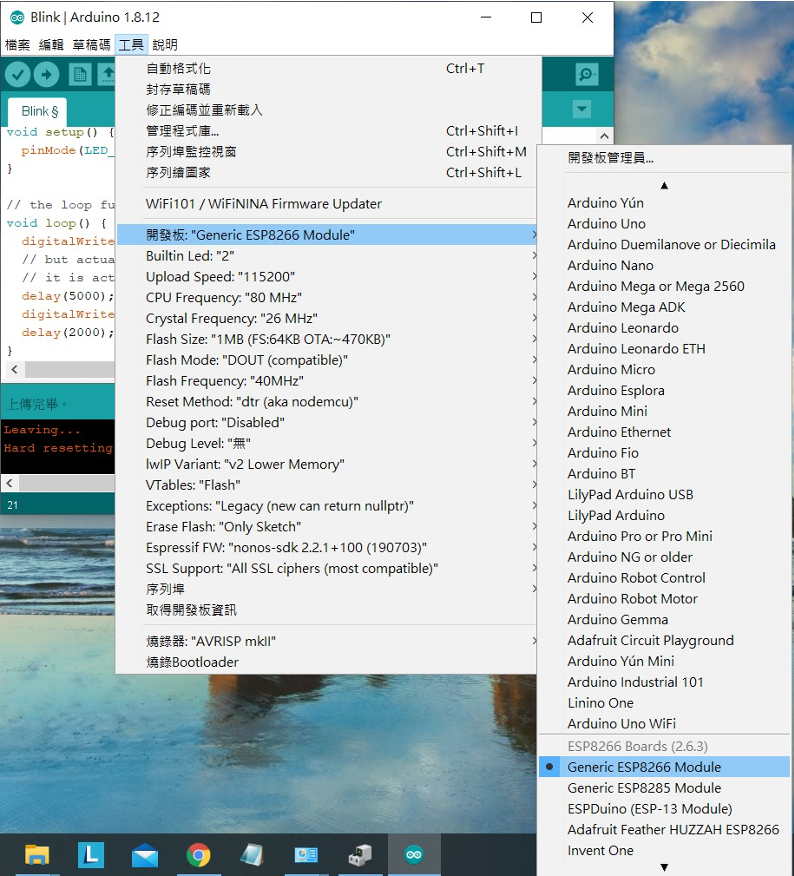Expand the 開發板 Generic ESP8266 Module submenu
The height and width of the screenshot is (876, 794).
pos(327,235)
